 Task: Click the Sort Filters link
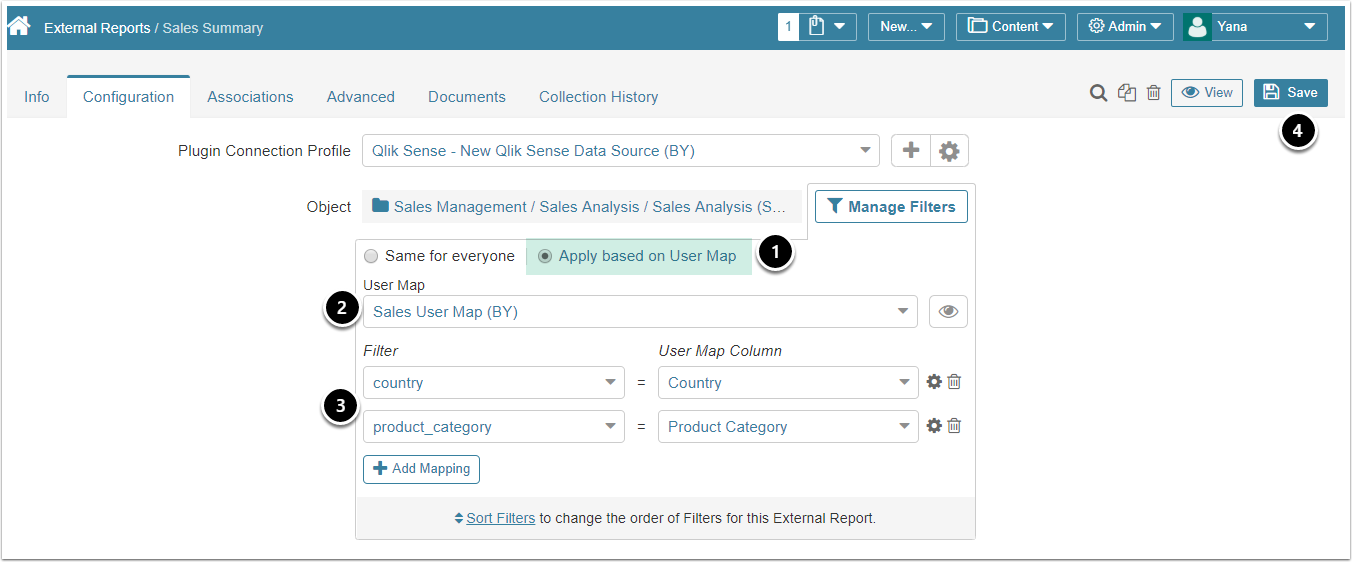[x=500, y=518]
